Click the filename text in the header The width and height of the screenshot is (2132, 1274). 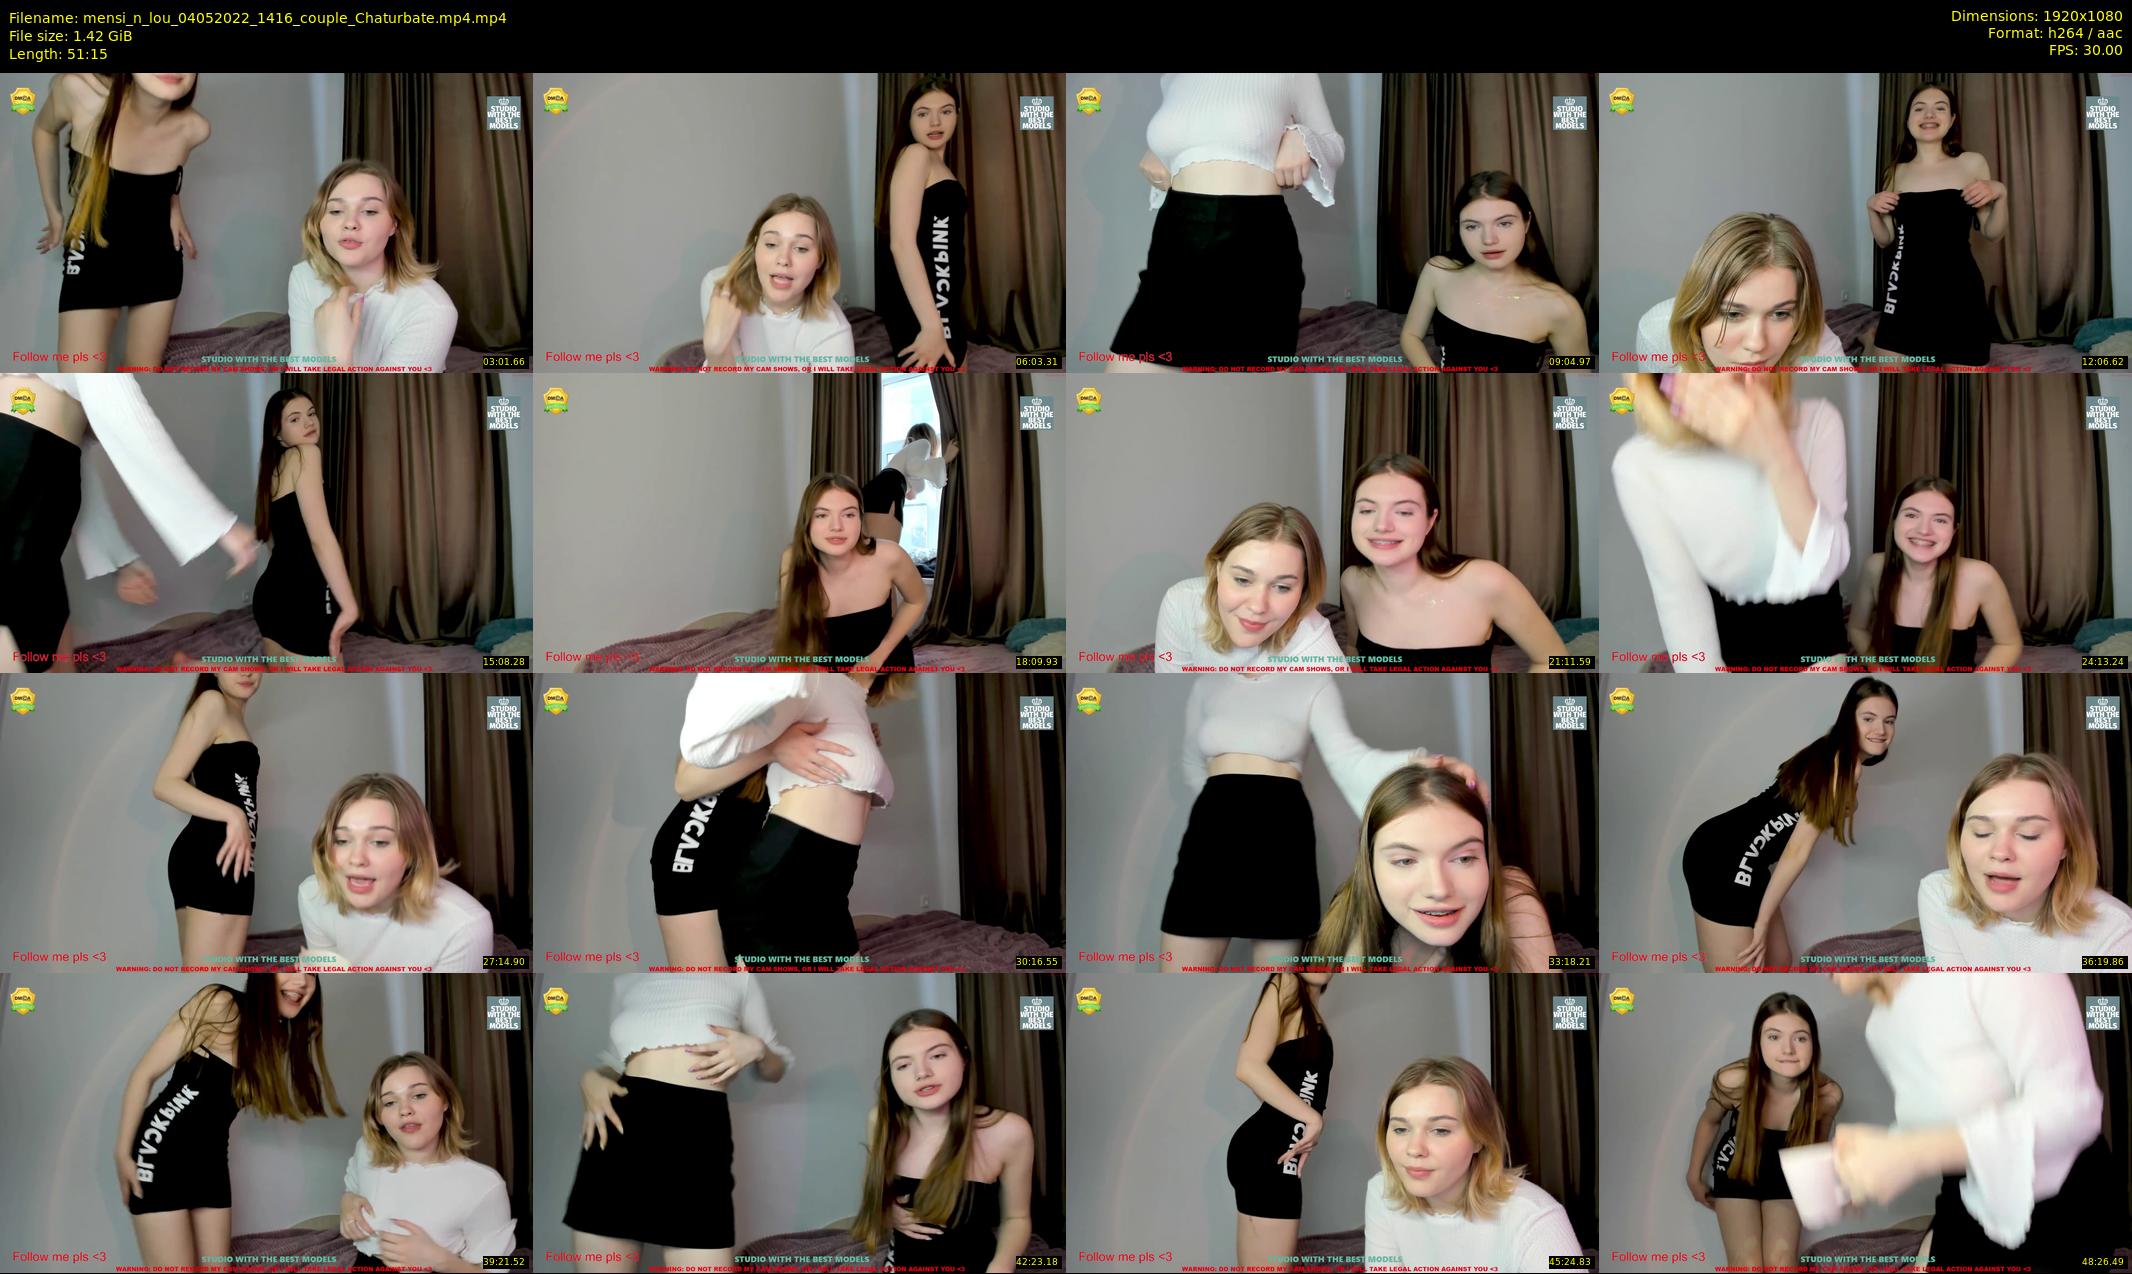257,17
